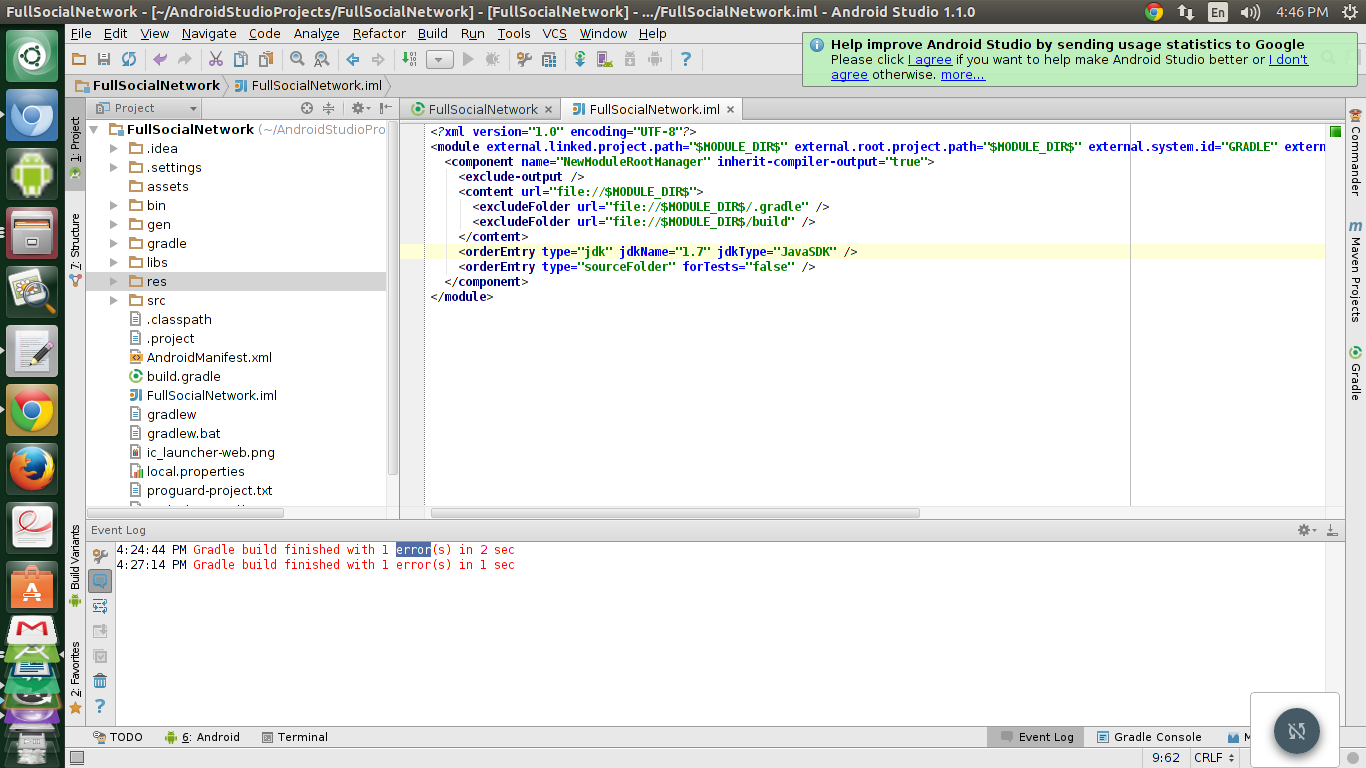Click the Event Log hide-panel icon
The width and height of the screenshot is (1366, 768).
1332,530
